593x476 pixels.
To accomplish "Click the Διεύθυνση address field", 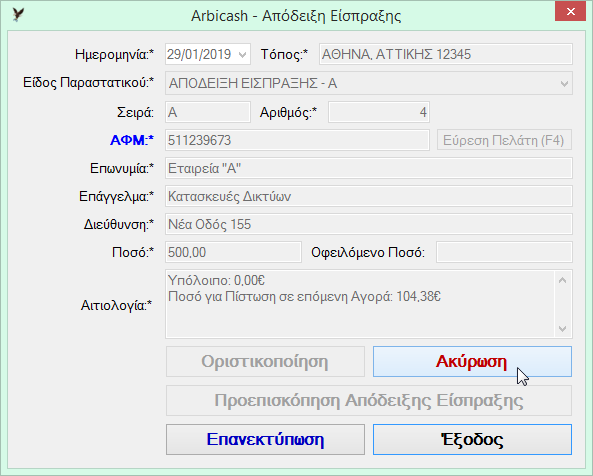I will point(369,224).
